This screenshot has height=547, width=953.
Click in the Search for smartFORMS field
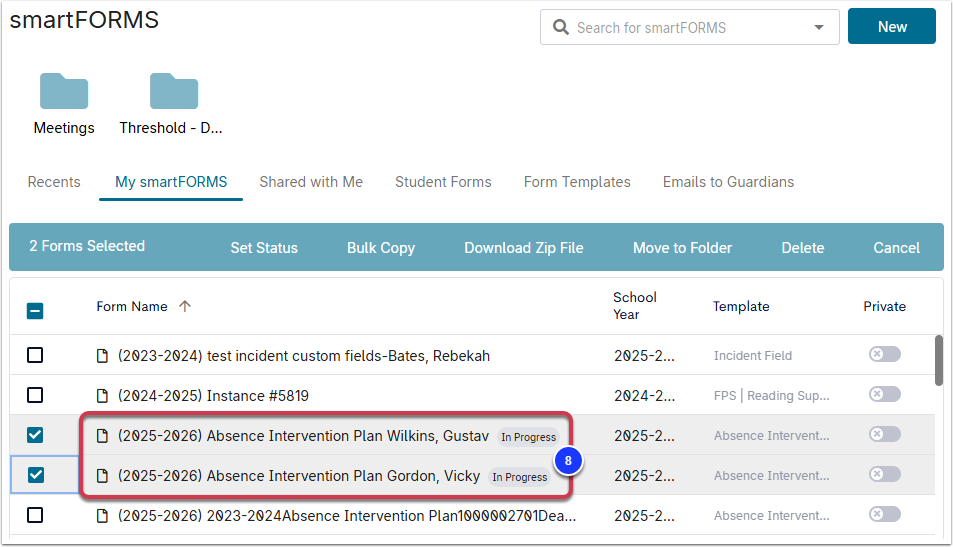click(689, 27)
